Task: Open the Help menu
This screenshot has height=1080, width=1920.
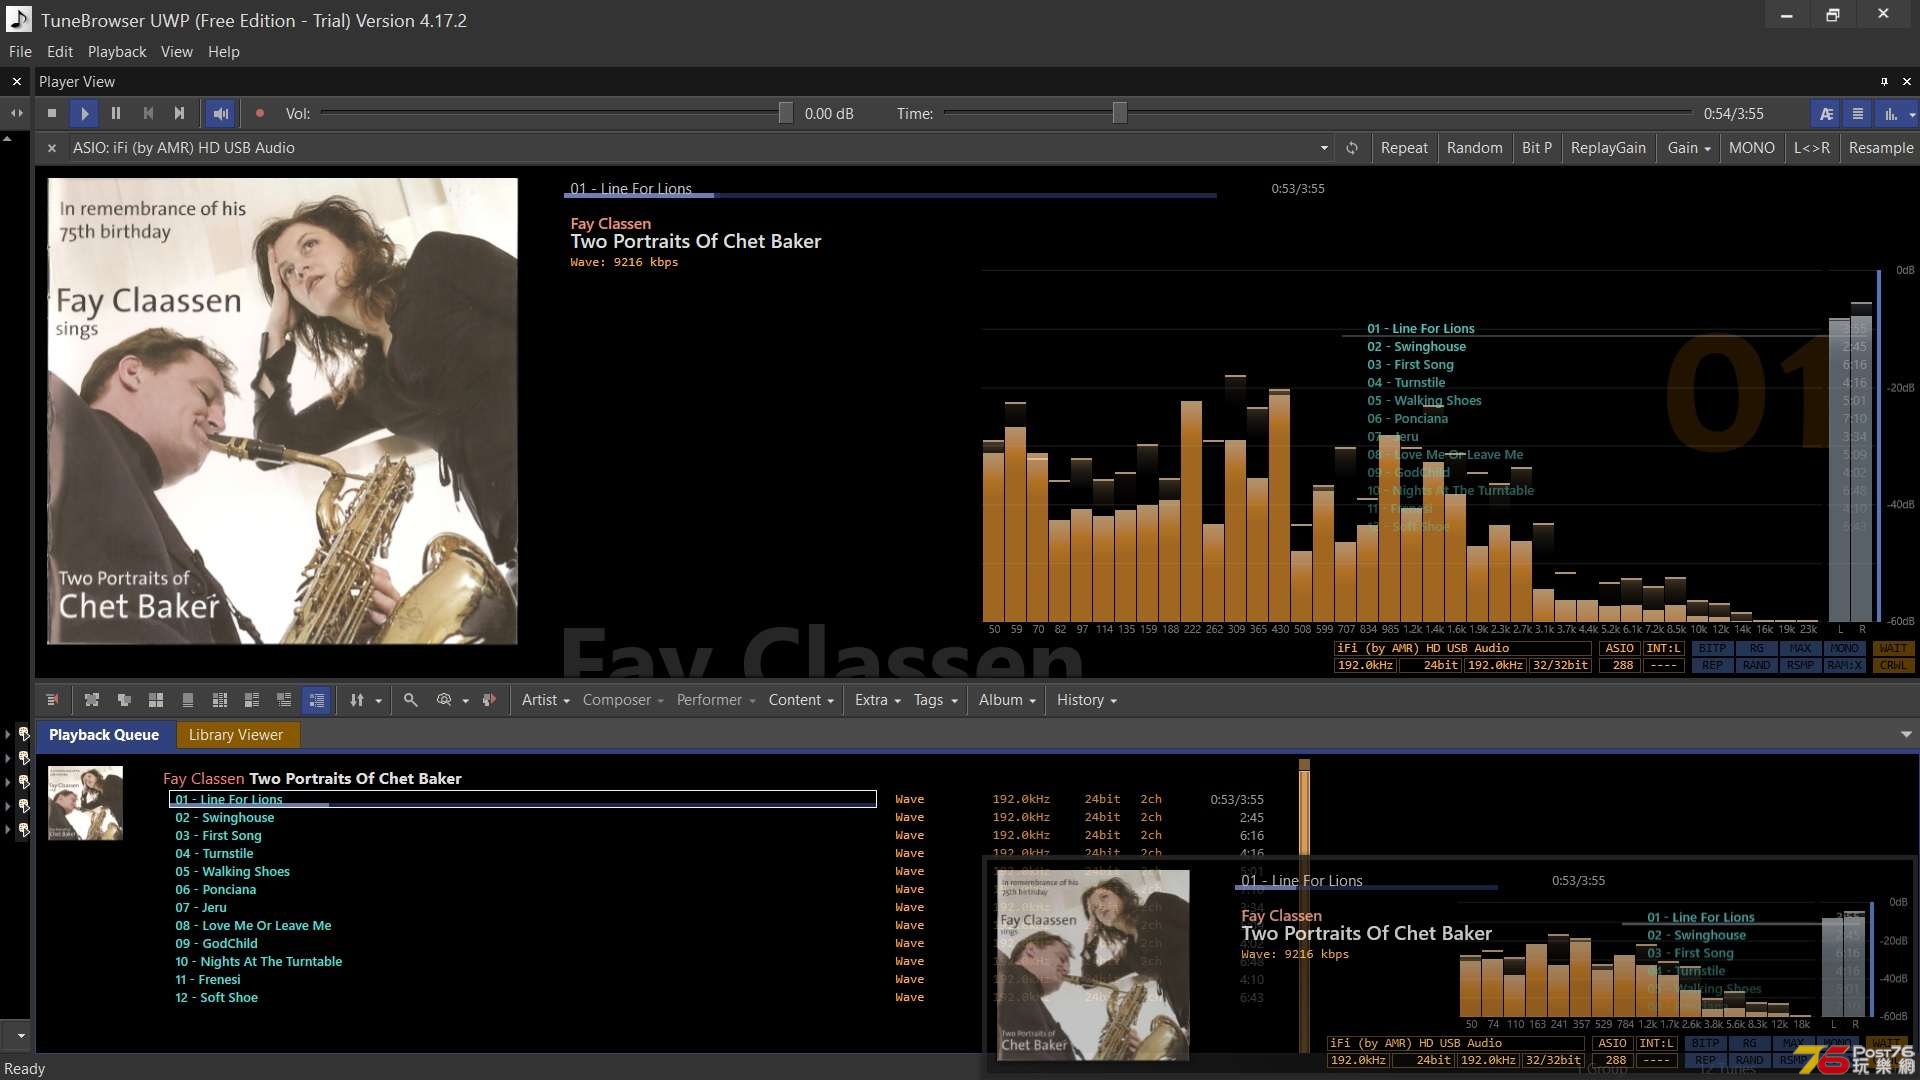Action: (x=224, y=51)
